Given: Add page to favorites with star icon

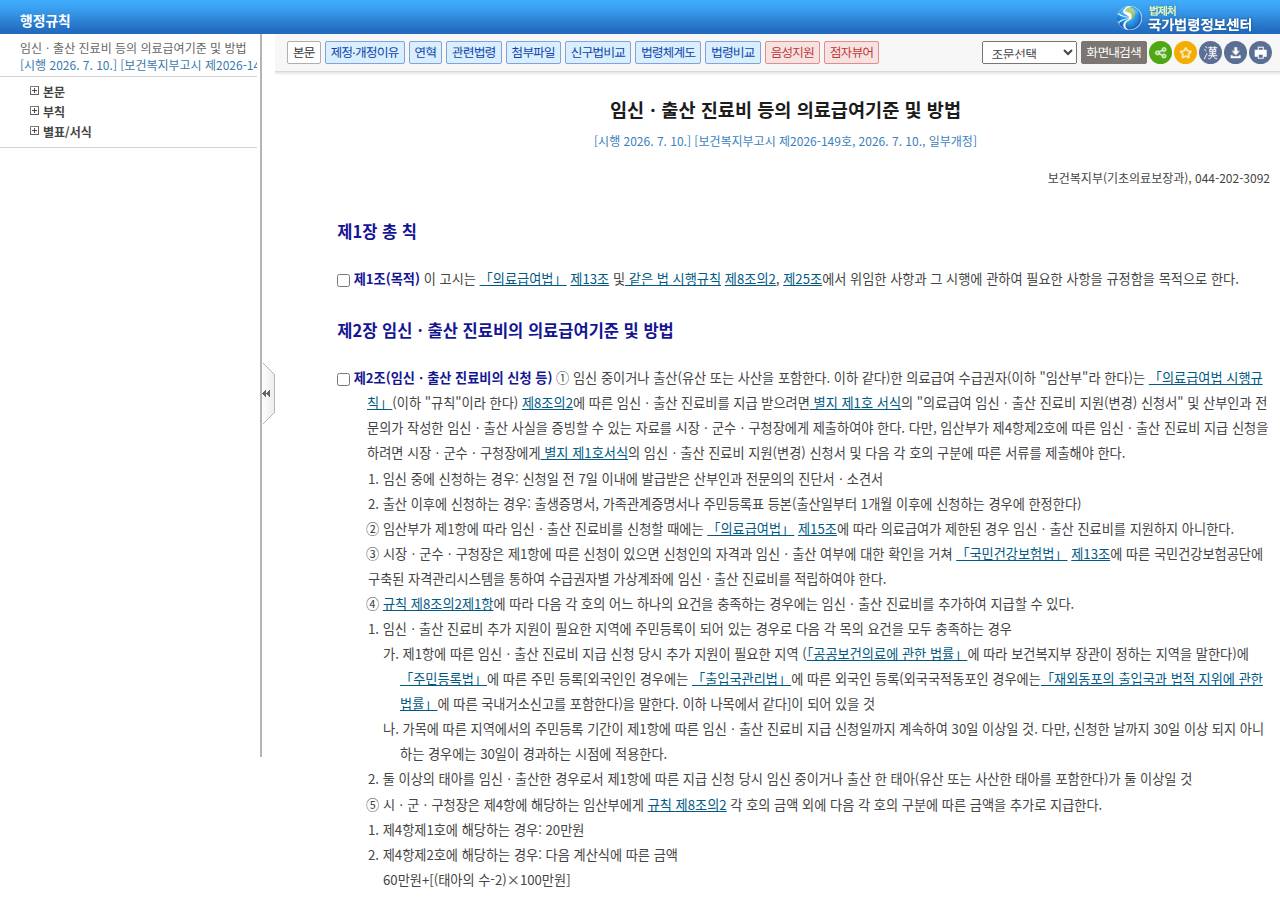Looking at the screenshot, I should pyautogui.click(x=1185, y=53).
